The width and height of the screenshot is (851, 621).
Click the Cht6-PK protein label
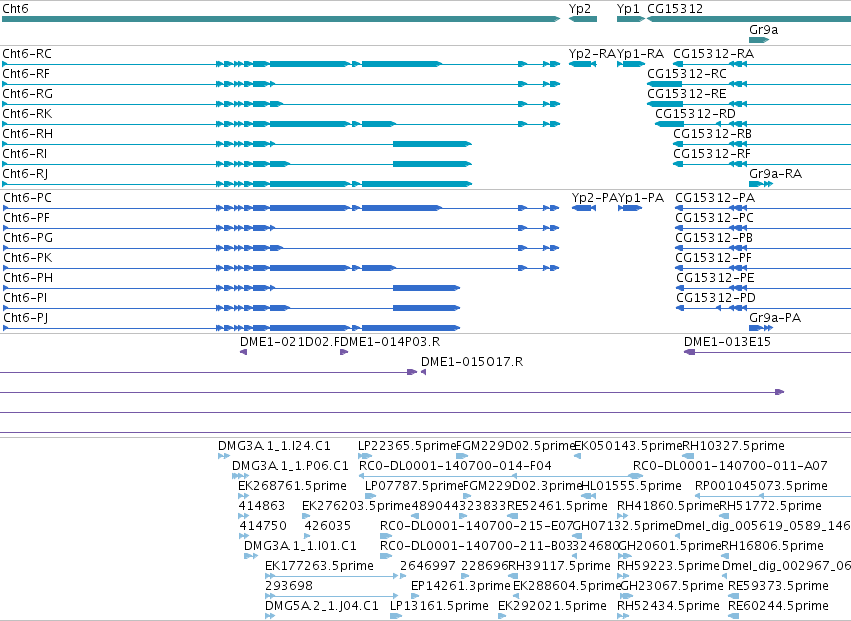(28, 258)
